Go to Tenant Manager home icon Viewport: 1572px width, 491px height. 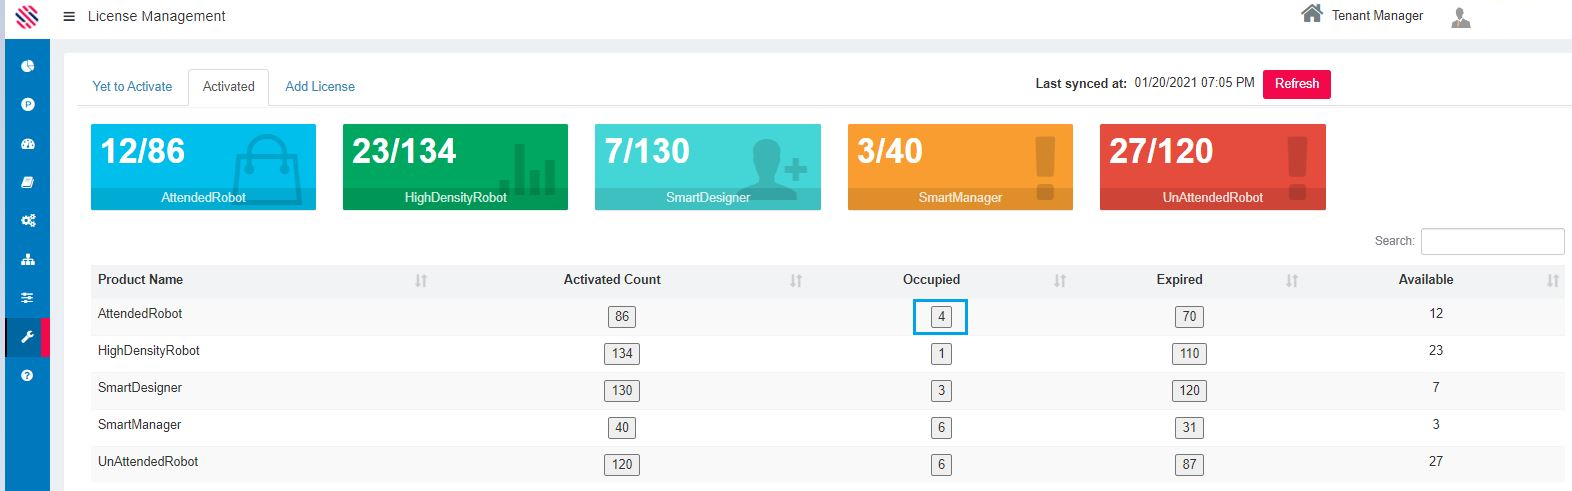1311,14
